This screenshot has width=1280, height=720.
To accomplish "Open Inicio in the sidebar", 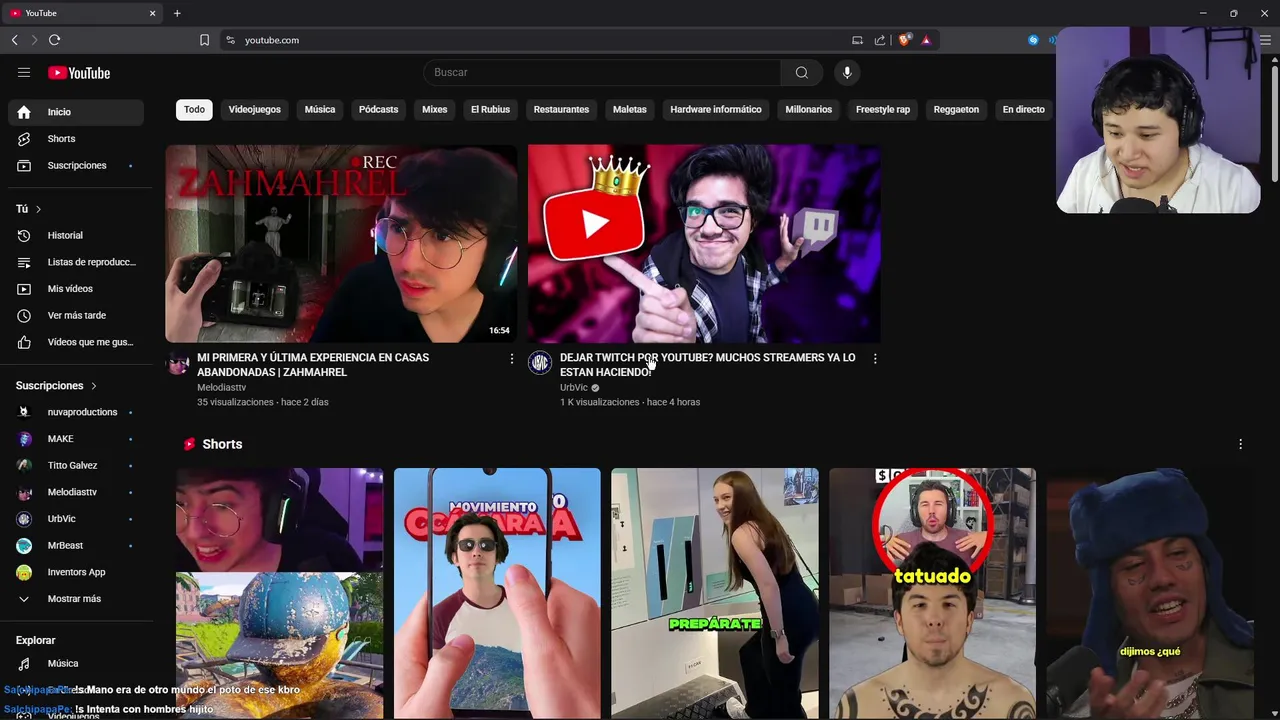I will [76, 112].
